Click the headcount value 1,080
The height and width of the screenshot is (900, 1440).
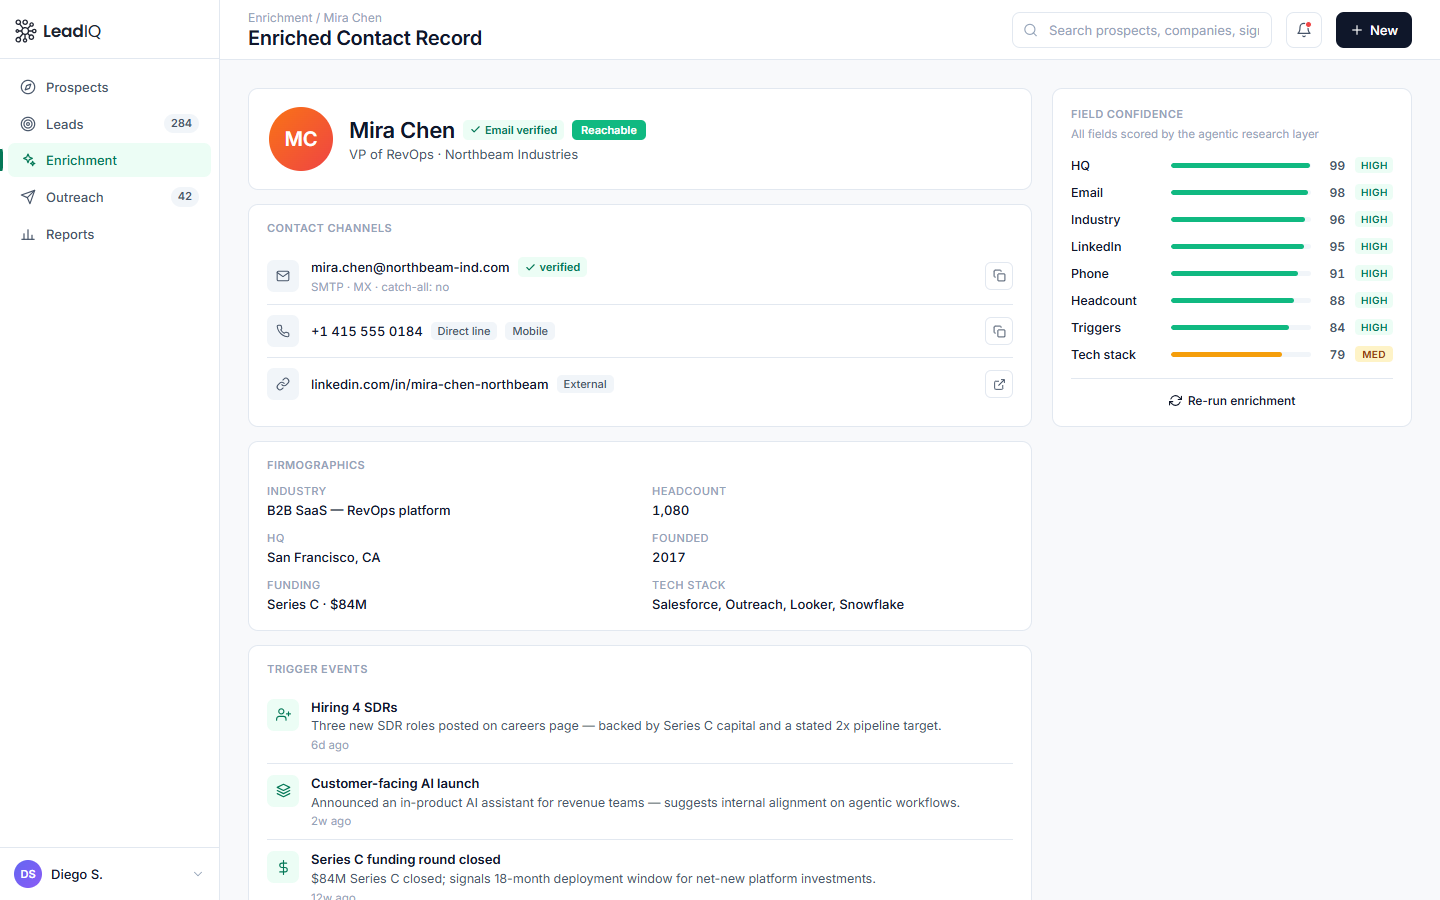point(671,511)
